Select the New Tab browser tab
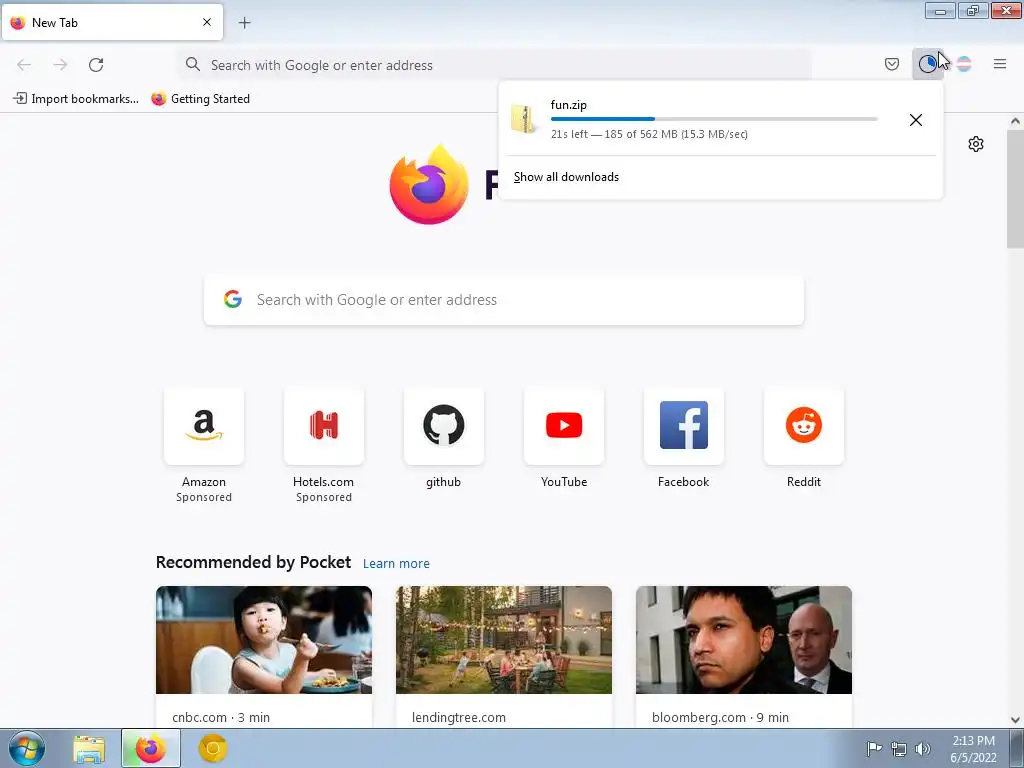 [112, 22]
